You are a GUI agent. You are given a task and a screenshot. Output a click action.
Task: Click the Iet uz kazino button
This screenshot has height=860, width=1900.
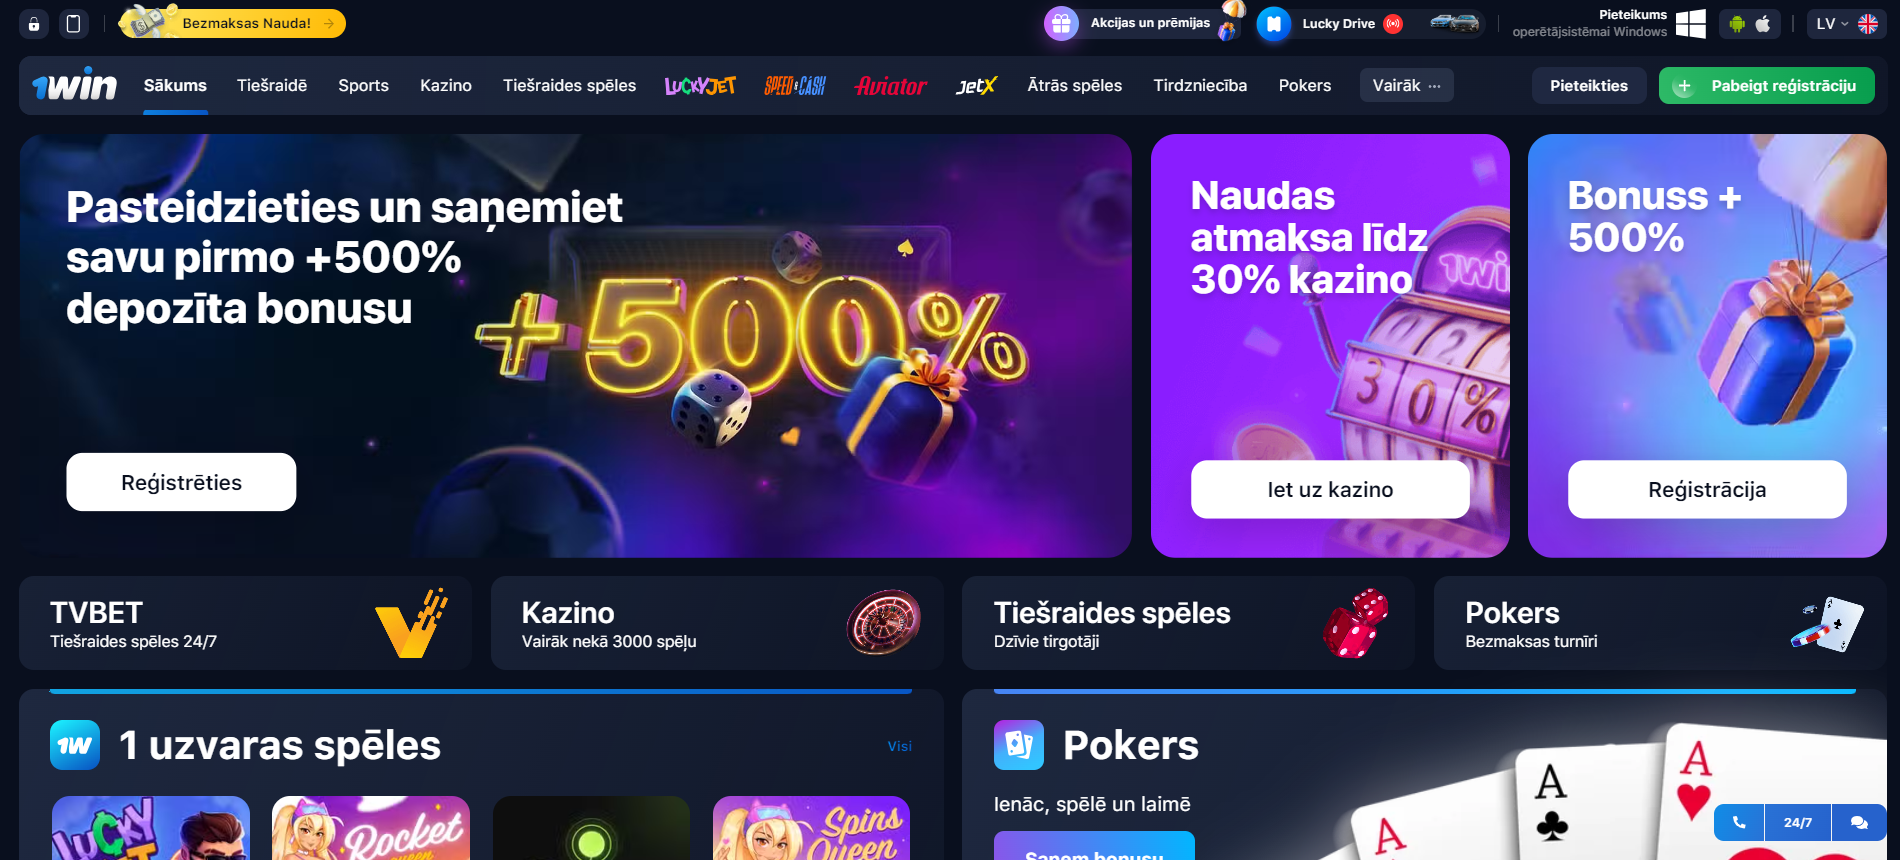click(x=1330, y=489)
